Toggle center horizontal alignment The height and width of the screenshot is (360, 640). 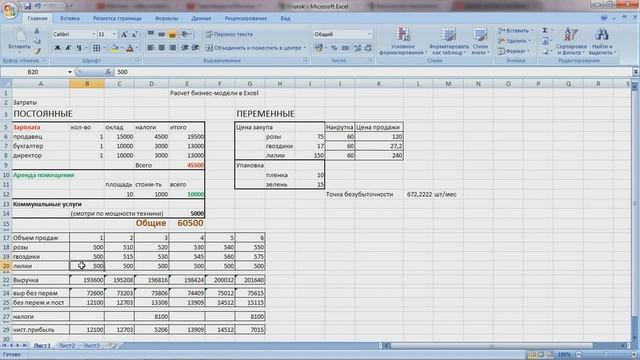click(x=162, y=48)
